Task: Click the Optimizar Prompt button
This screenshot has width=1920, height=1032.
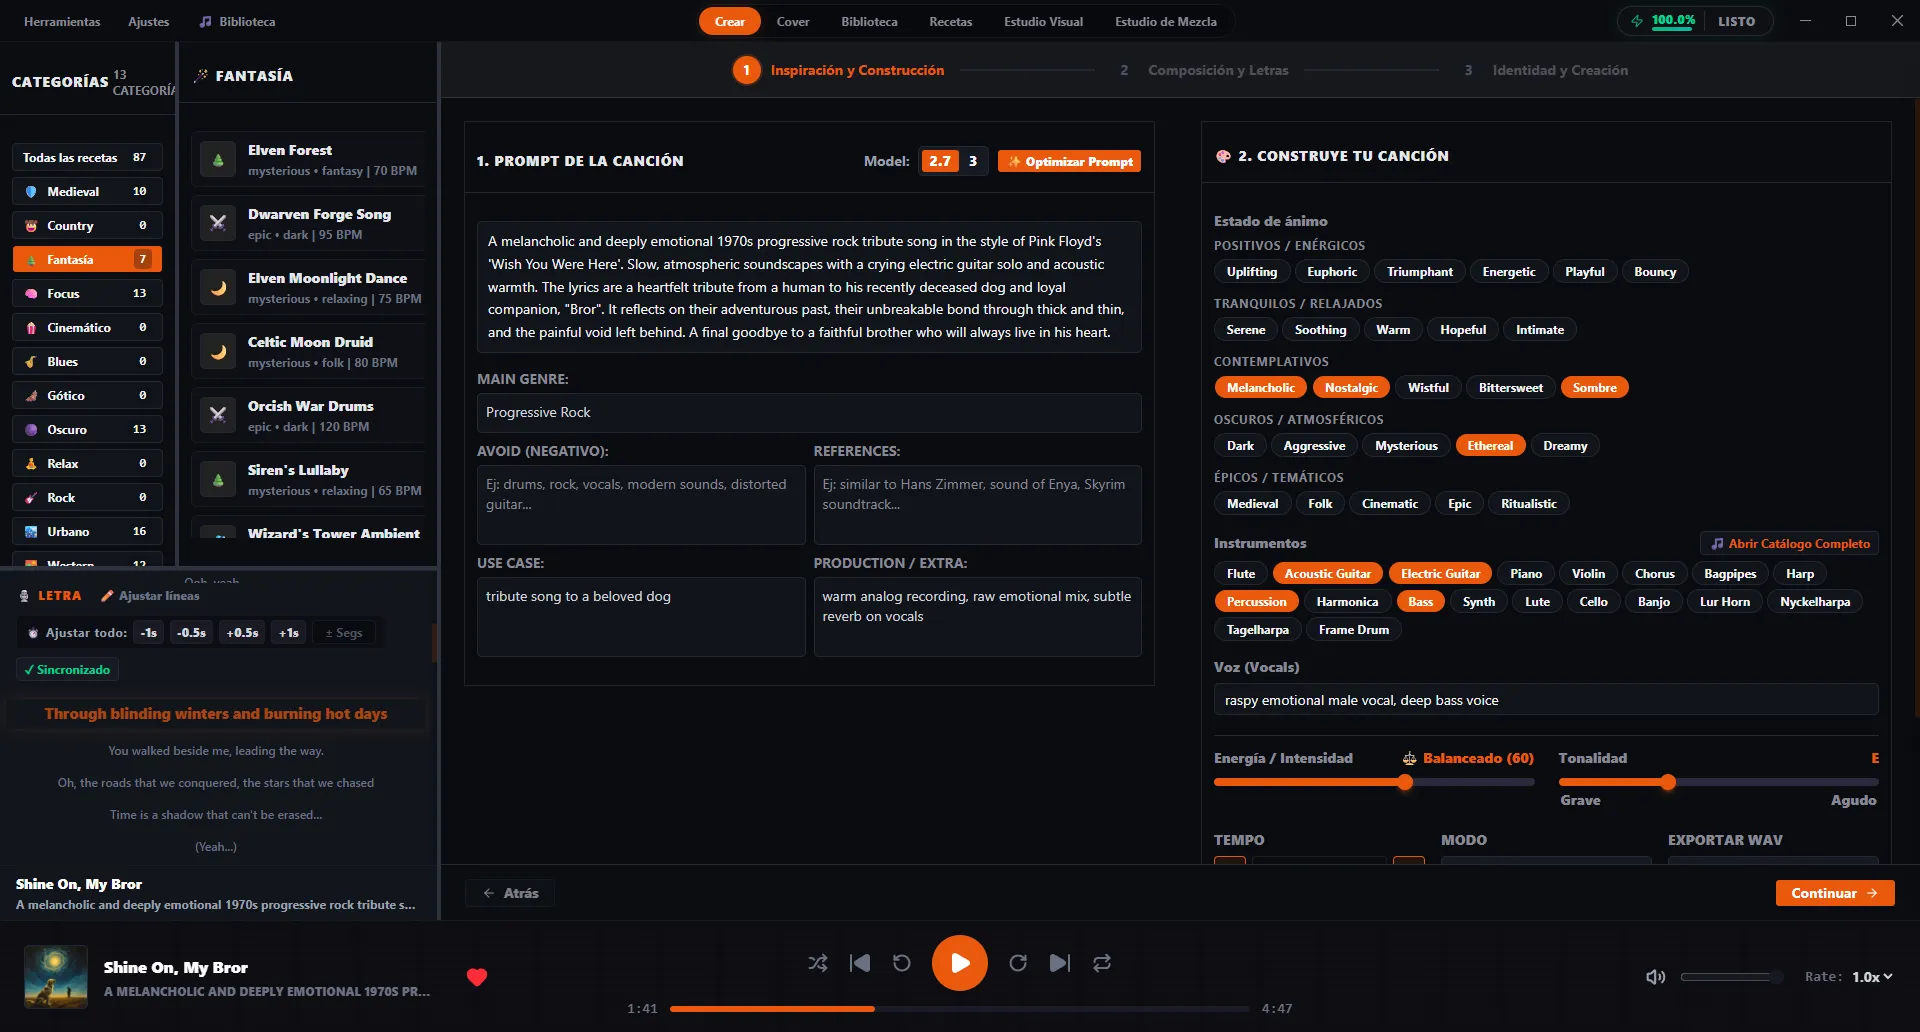Action: (1069, 161)
